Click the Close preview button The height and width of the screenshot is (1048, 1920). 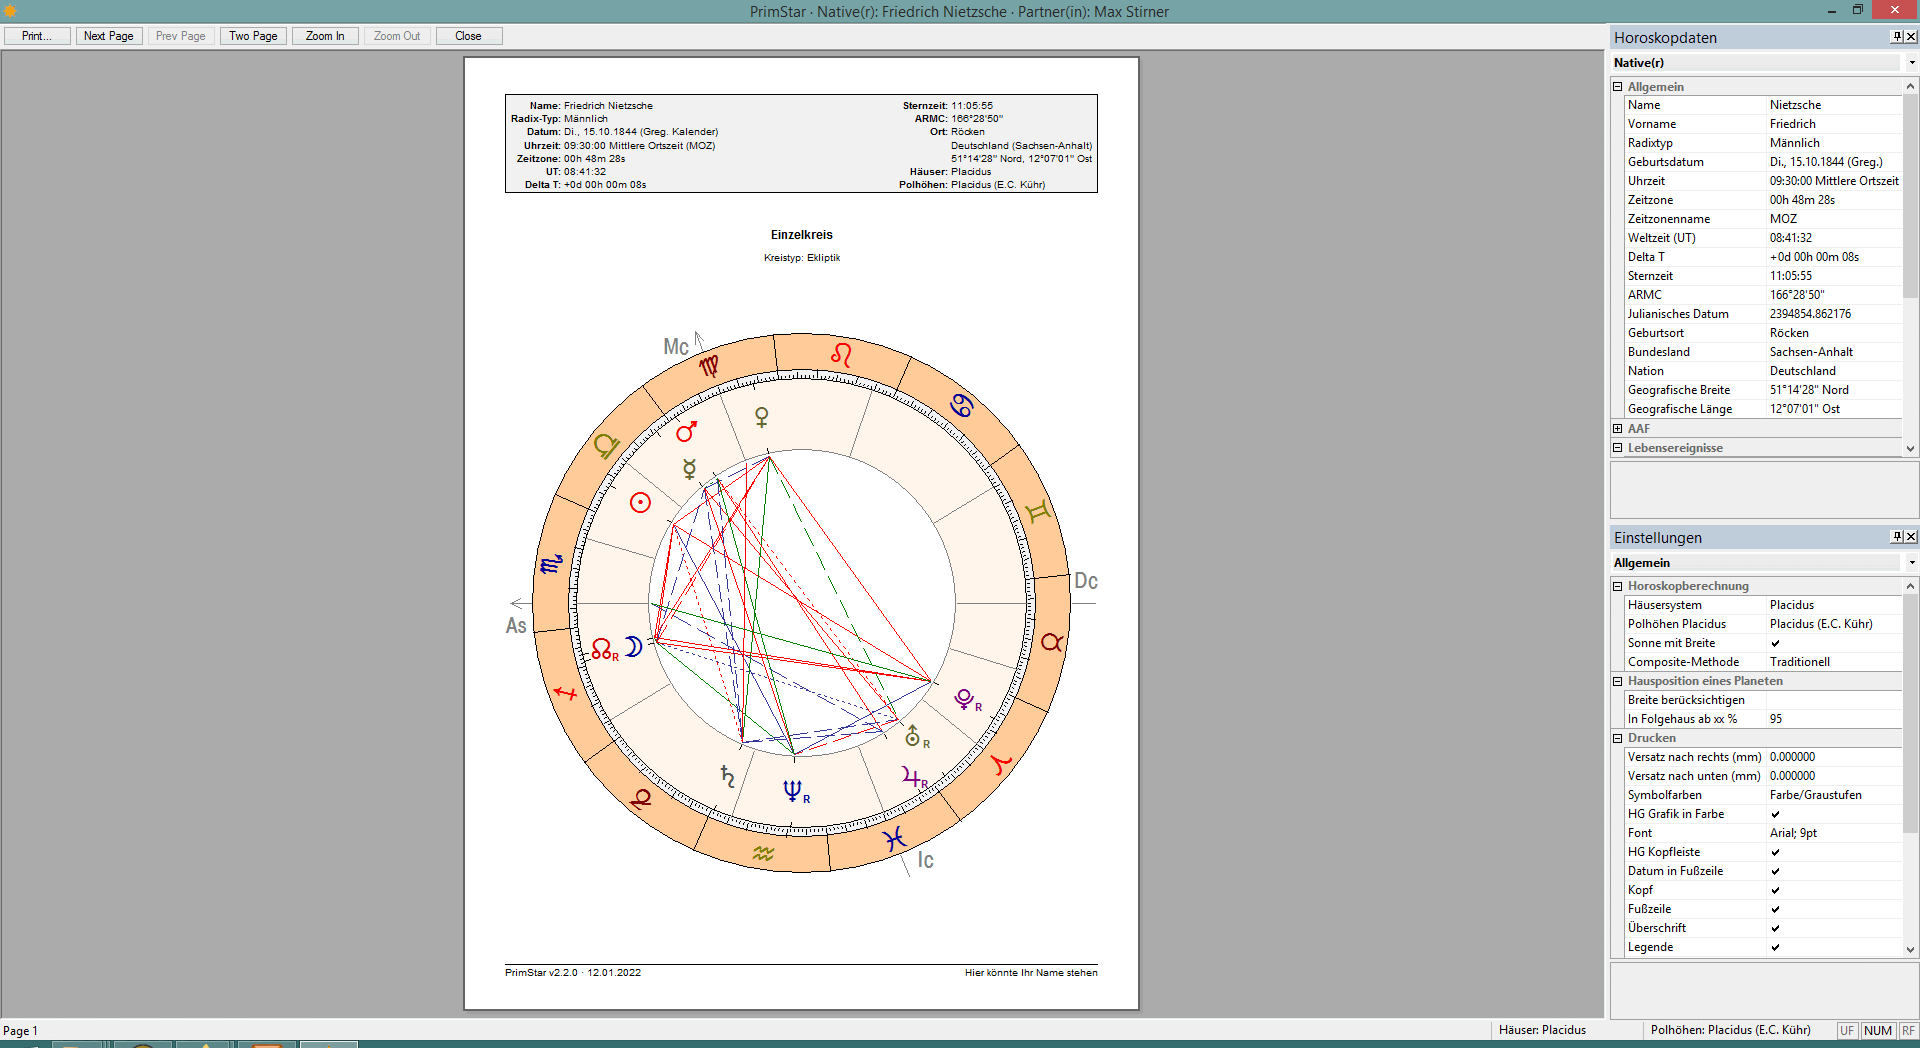coord(468,36)
